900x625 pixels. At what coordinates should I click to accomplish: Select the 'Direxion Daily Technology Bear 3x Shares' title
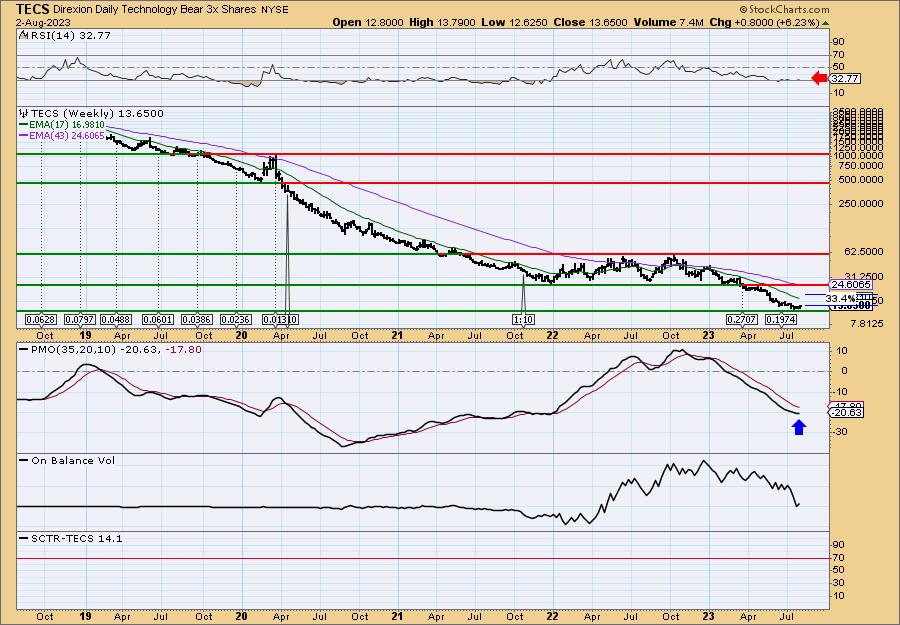point(156,10)
